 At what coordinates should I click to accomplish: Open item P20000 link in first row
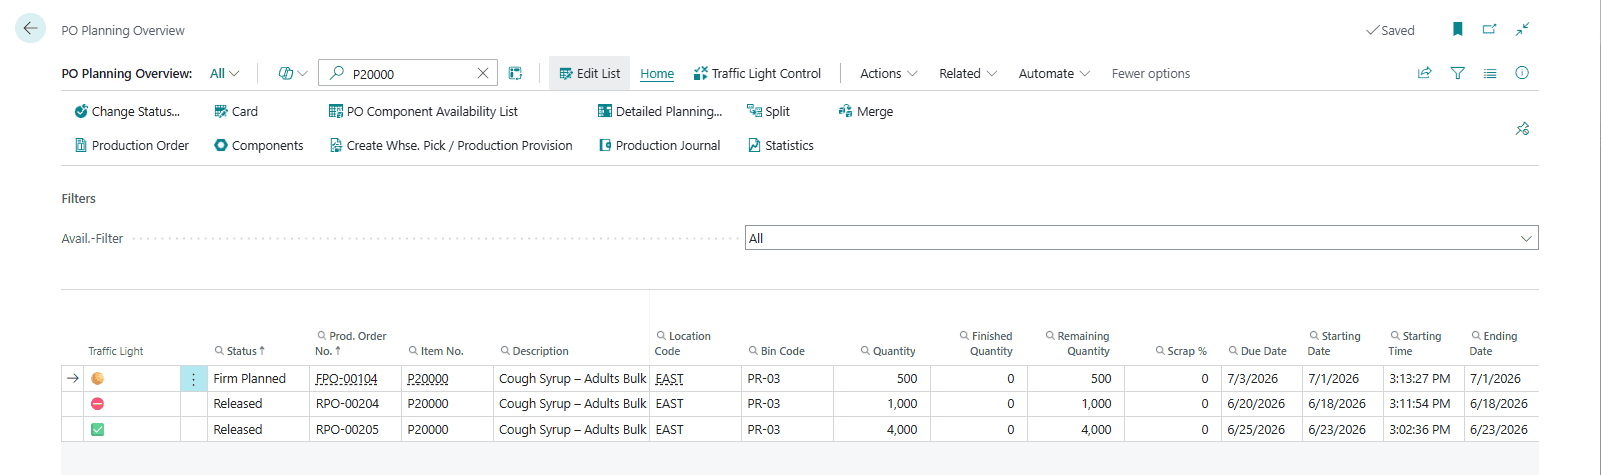coord(428,379)
